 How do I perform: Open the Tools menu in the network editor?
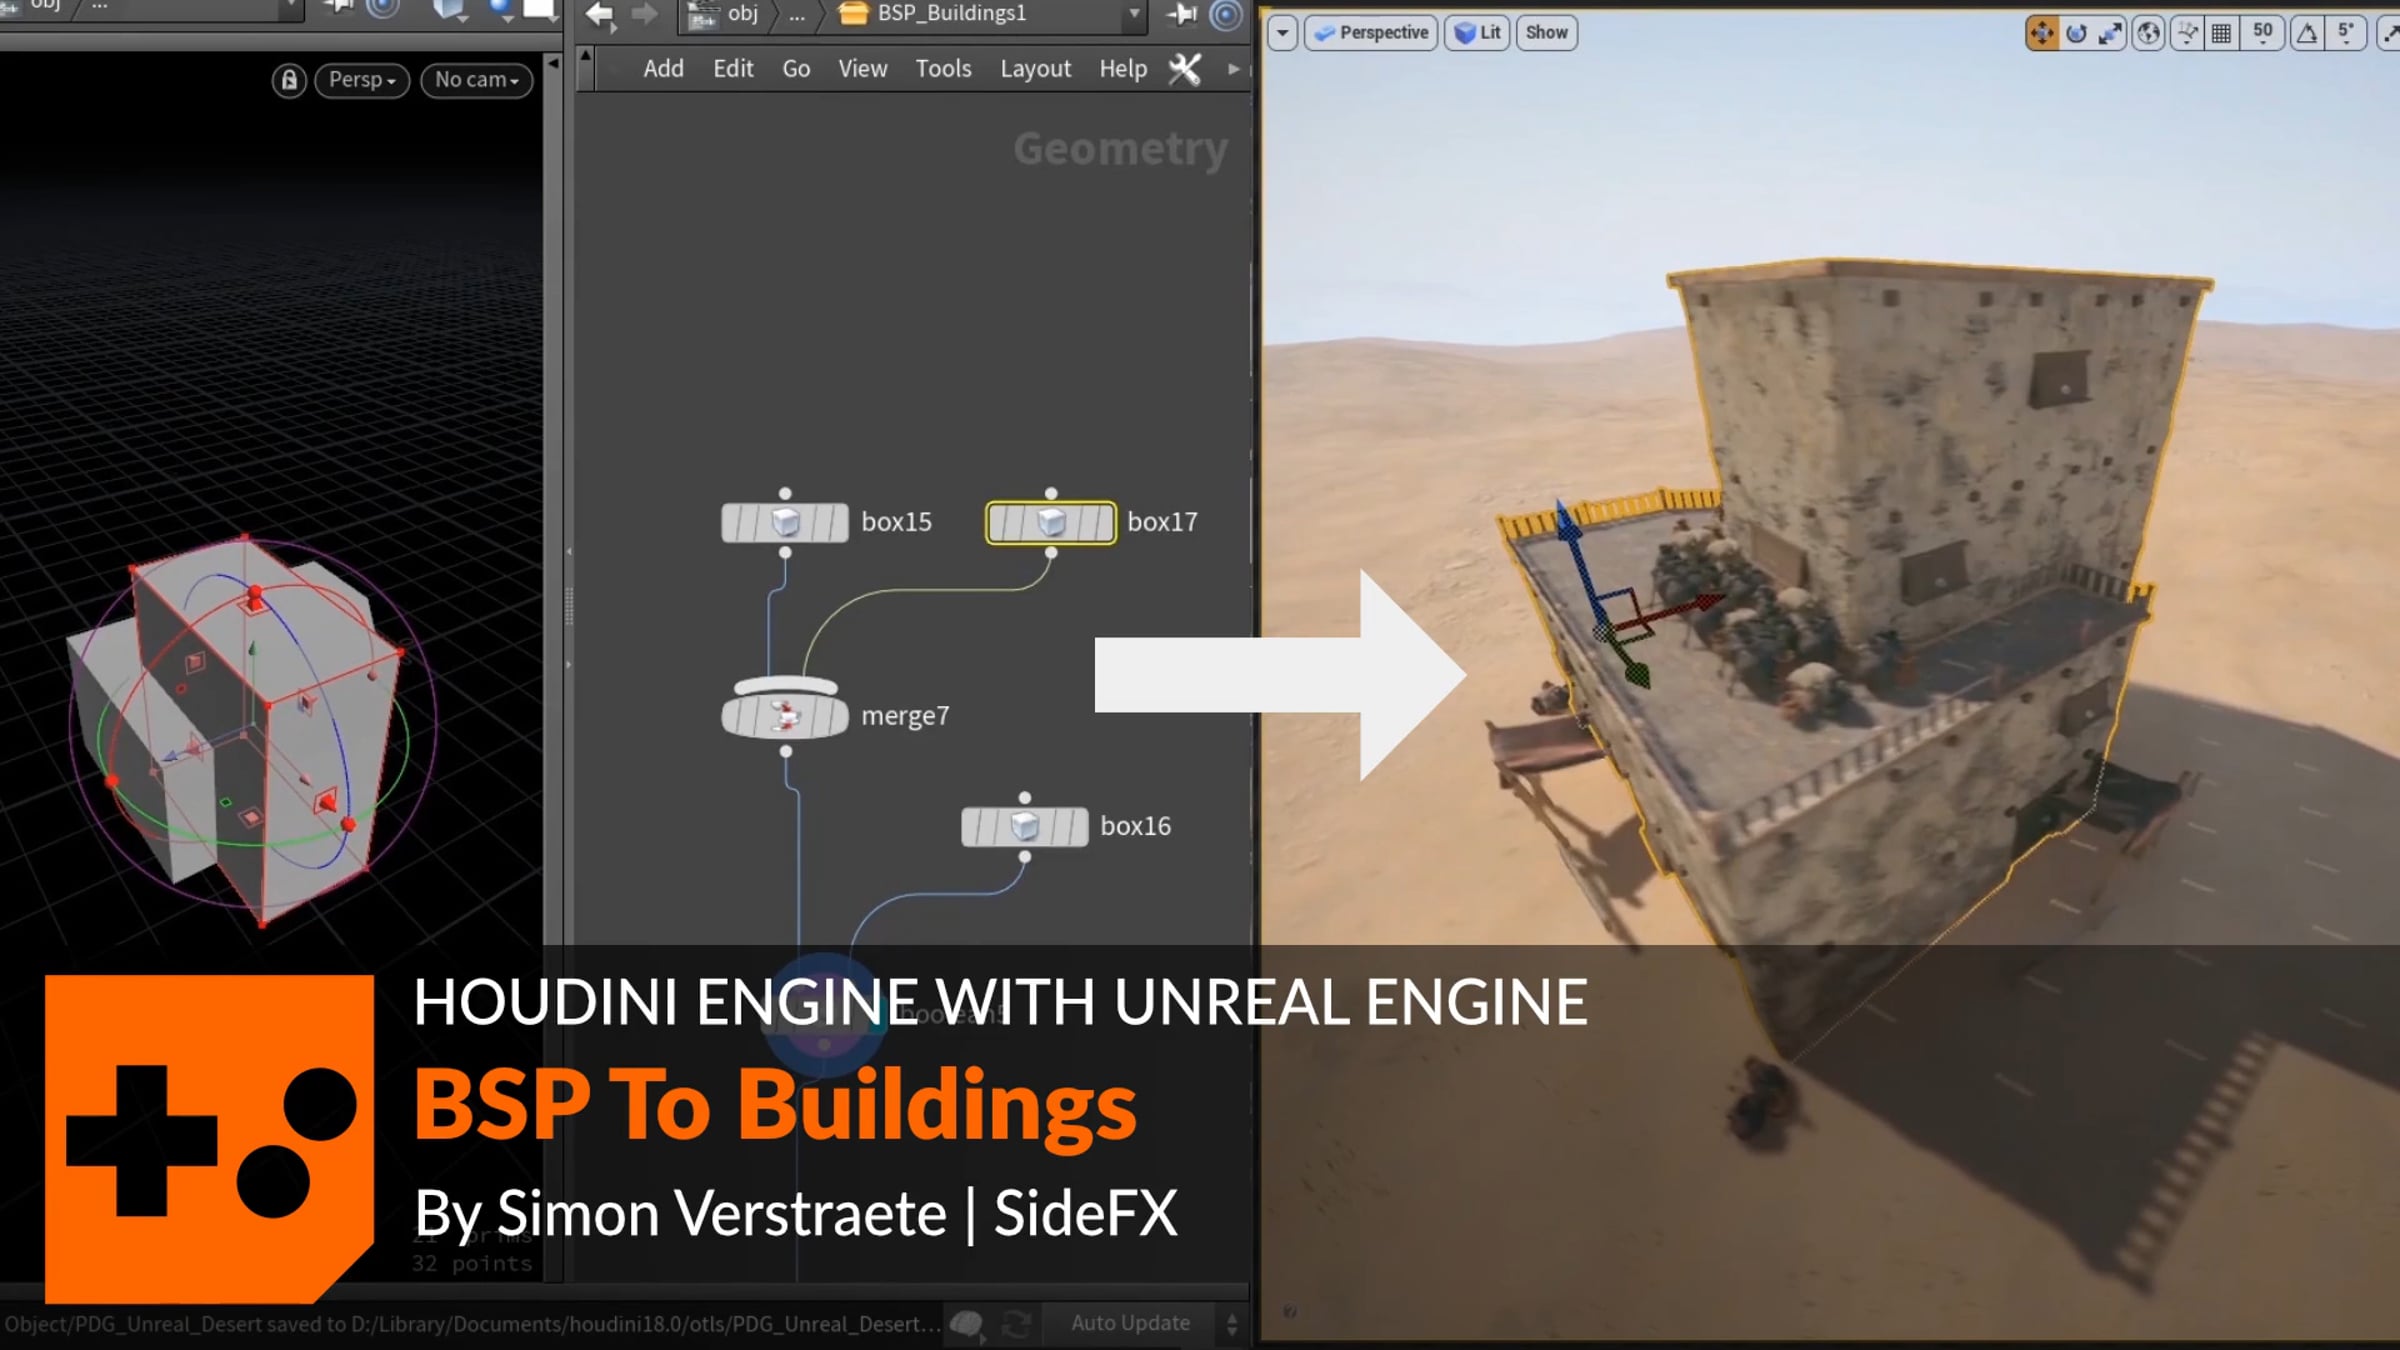pyautogui.click(x=943, y=68)
